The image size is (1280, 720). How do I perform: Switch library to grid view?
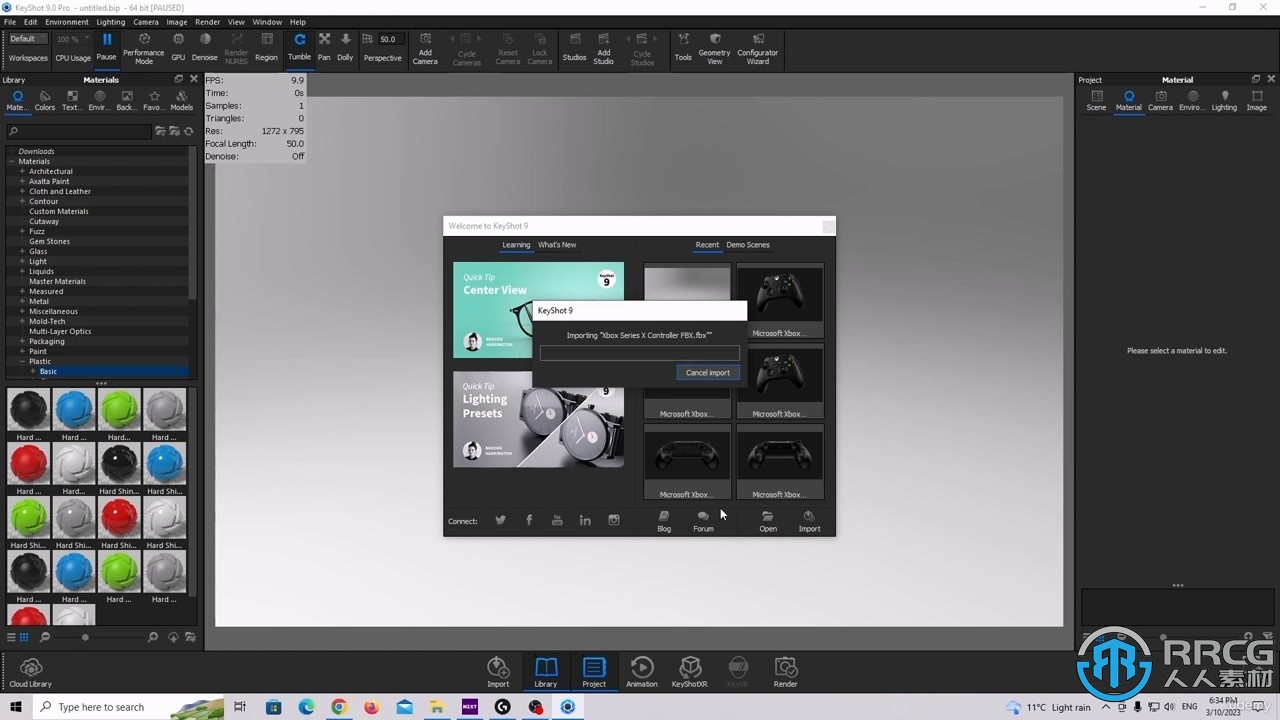[x=24, y=637]
